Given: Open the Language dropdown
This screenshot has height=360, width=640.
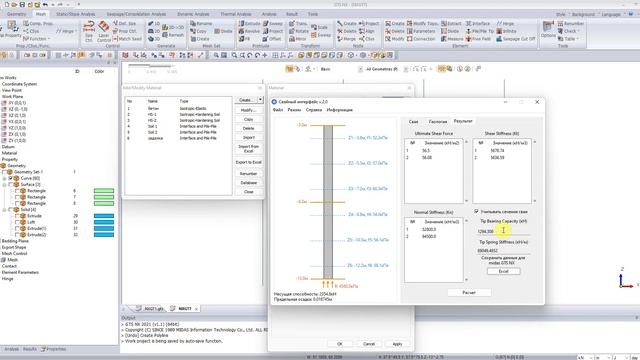Looking at the screenshot, I should click(612, 15).
